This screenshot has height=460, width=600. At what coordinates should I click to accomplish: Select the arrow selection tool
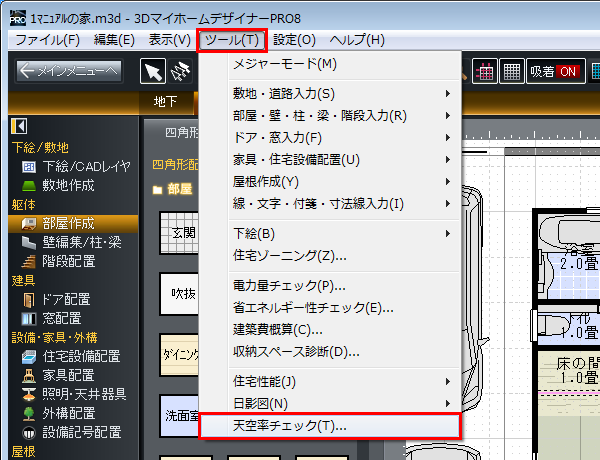coord(153,71)
